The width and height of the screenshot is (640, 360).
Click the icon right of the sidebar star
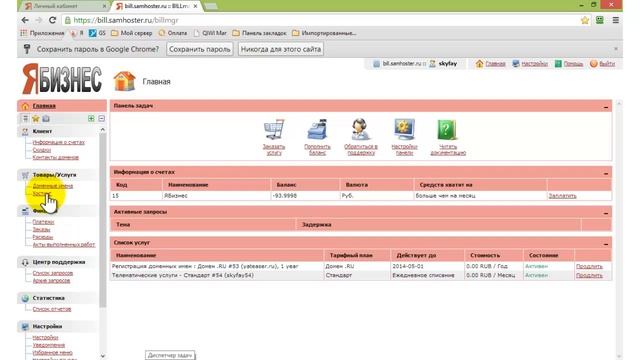pyautogui.click(x=46, y=118)
